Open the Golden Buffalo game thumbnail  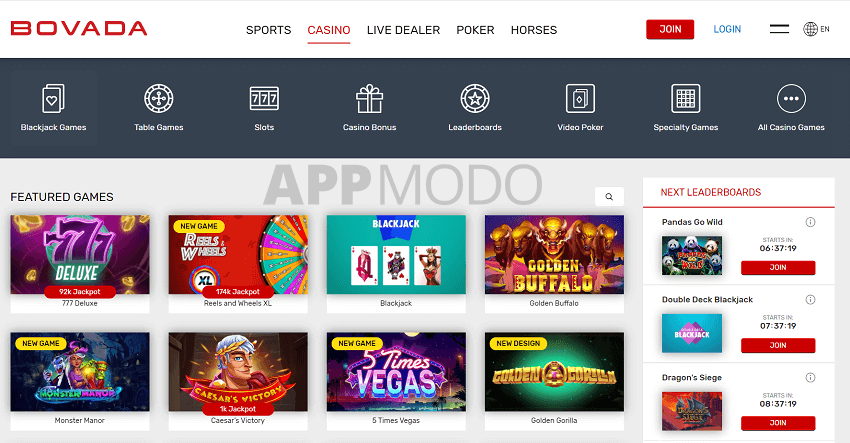554,255
